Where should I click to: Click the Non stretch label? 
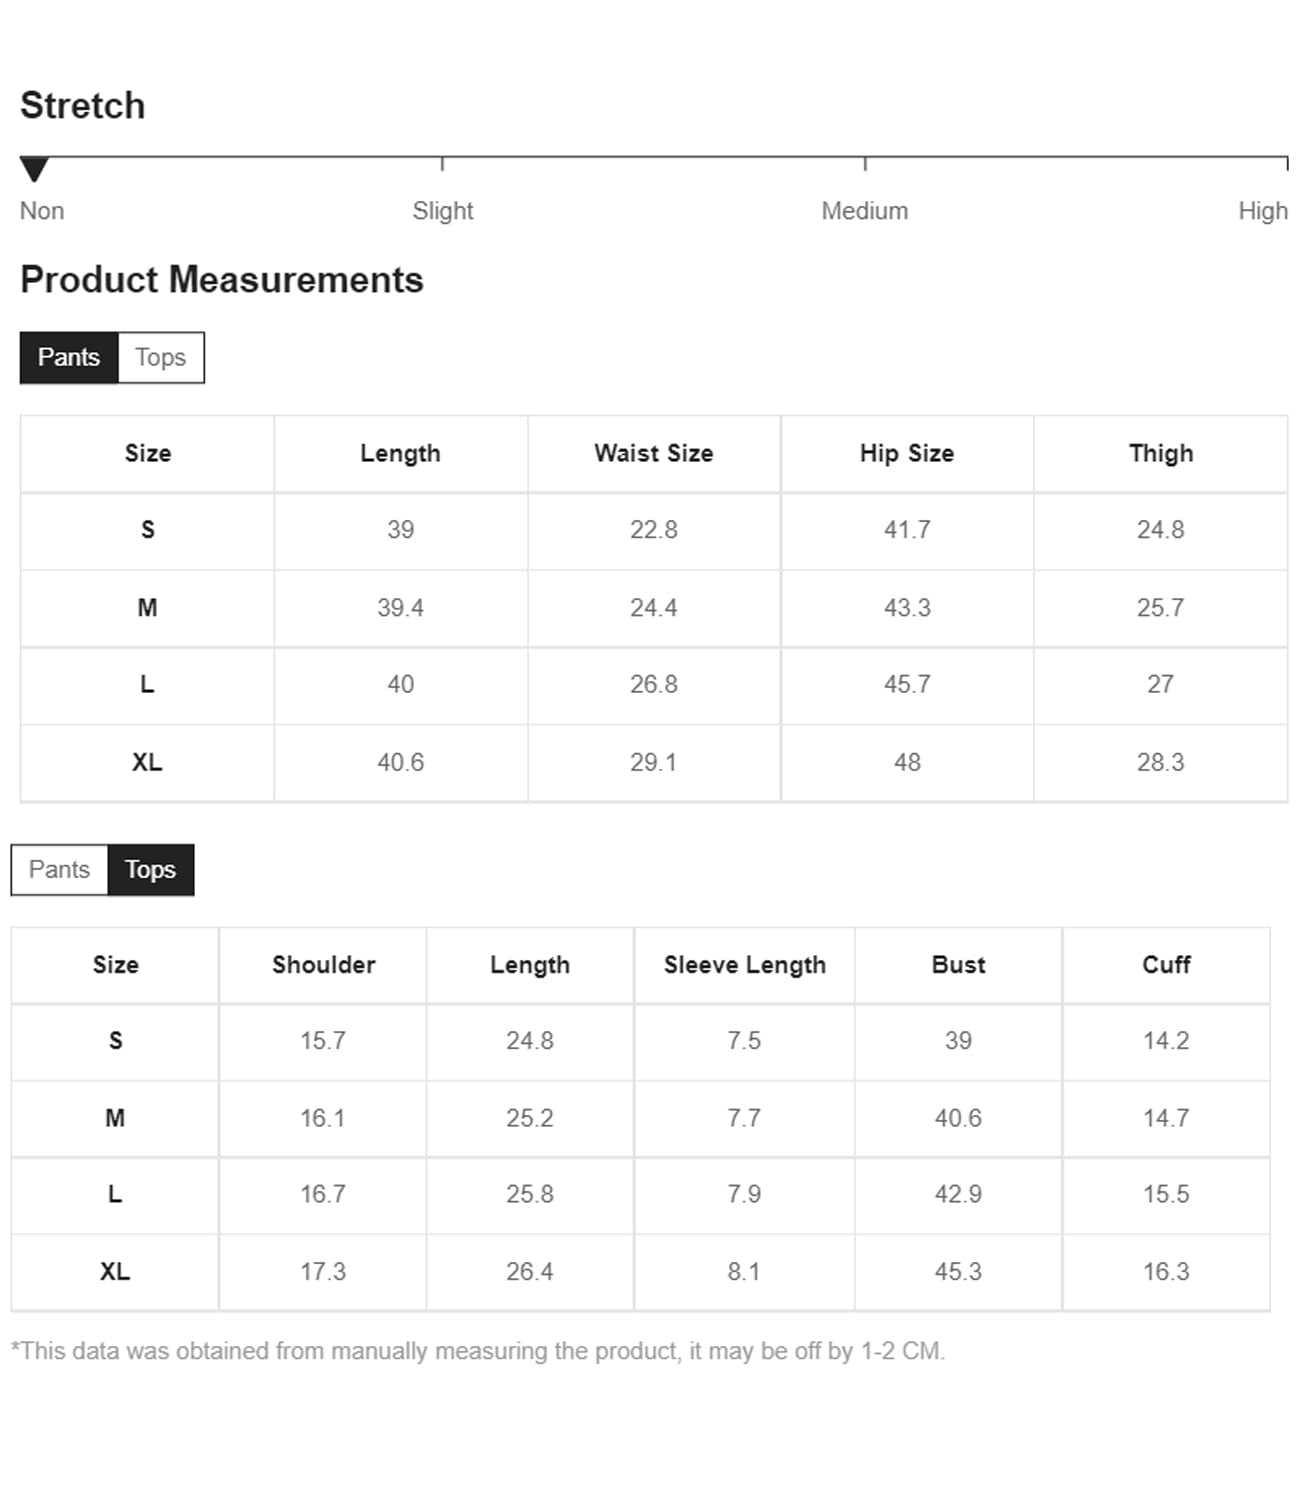tap(42, 211)
